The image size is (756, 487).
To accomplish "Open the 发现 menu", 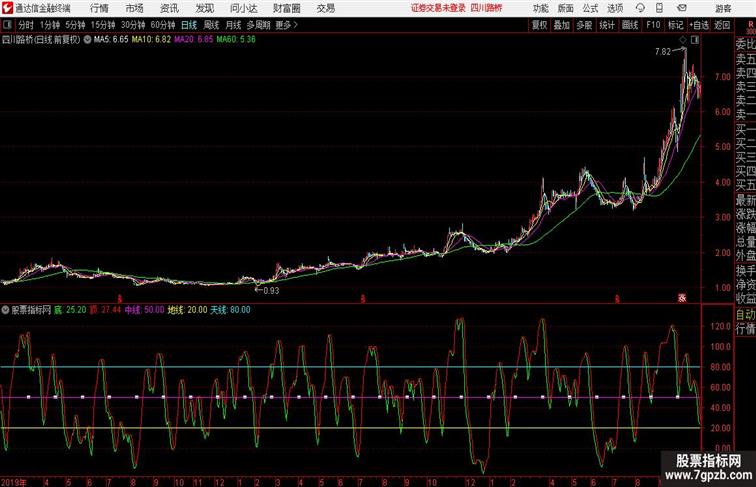I will point(204,8).
